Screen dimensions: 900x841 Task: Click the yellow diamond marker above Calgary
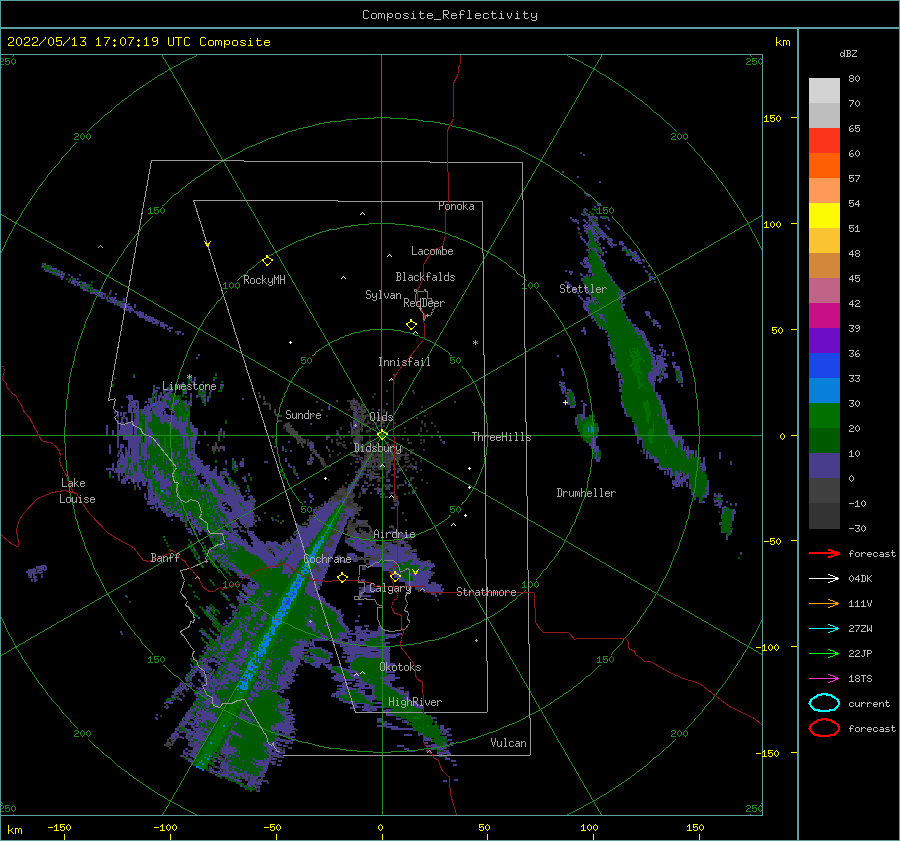[x=395, y=576]
